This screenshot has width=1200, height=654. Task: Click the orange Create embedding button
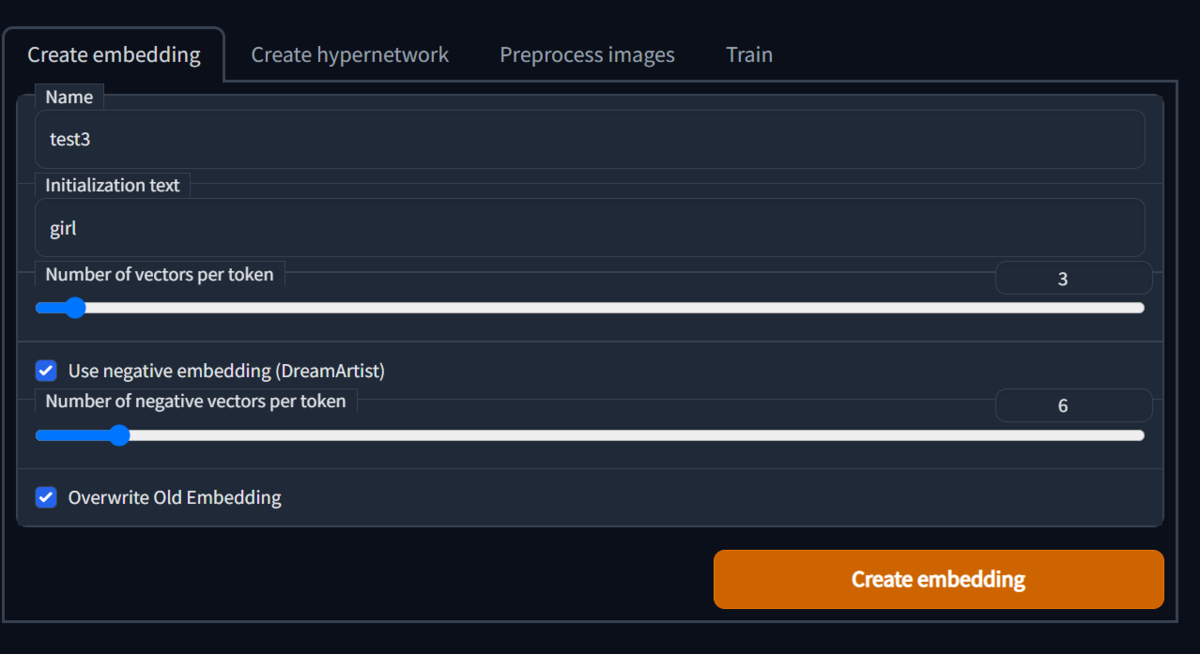tap(938, 579)
